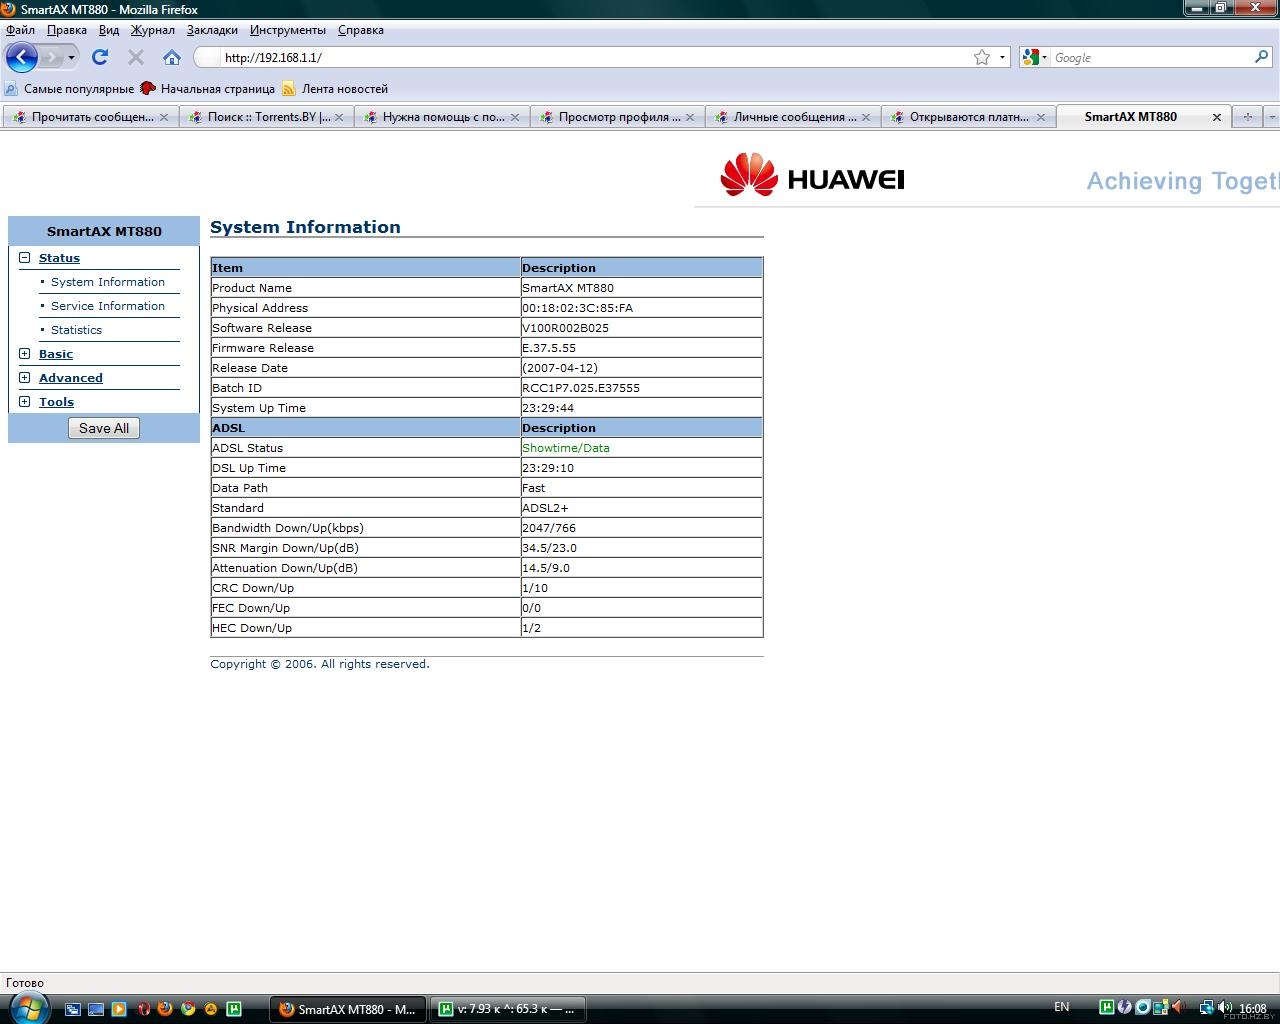The image size is (1280, 1024).
Task: Switch to the 'Просмотр профиля' tab
Action: (x=616, y=117)
